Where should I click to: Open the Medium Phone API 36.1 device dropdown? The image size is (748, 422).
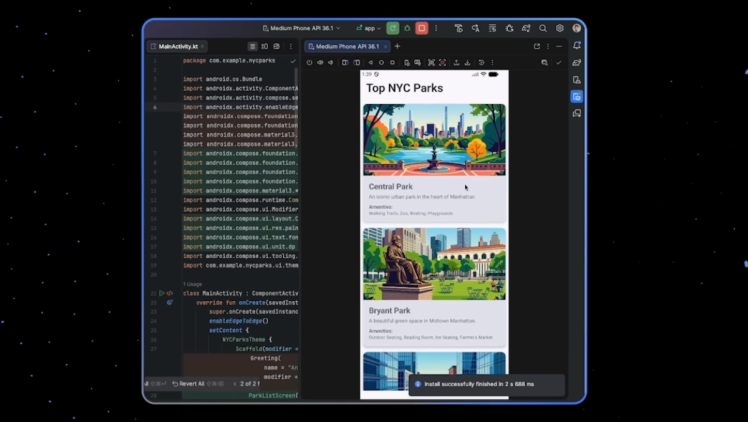click(301, 28)
